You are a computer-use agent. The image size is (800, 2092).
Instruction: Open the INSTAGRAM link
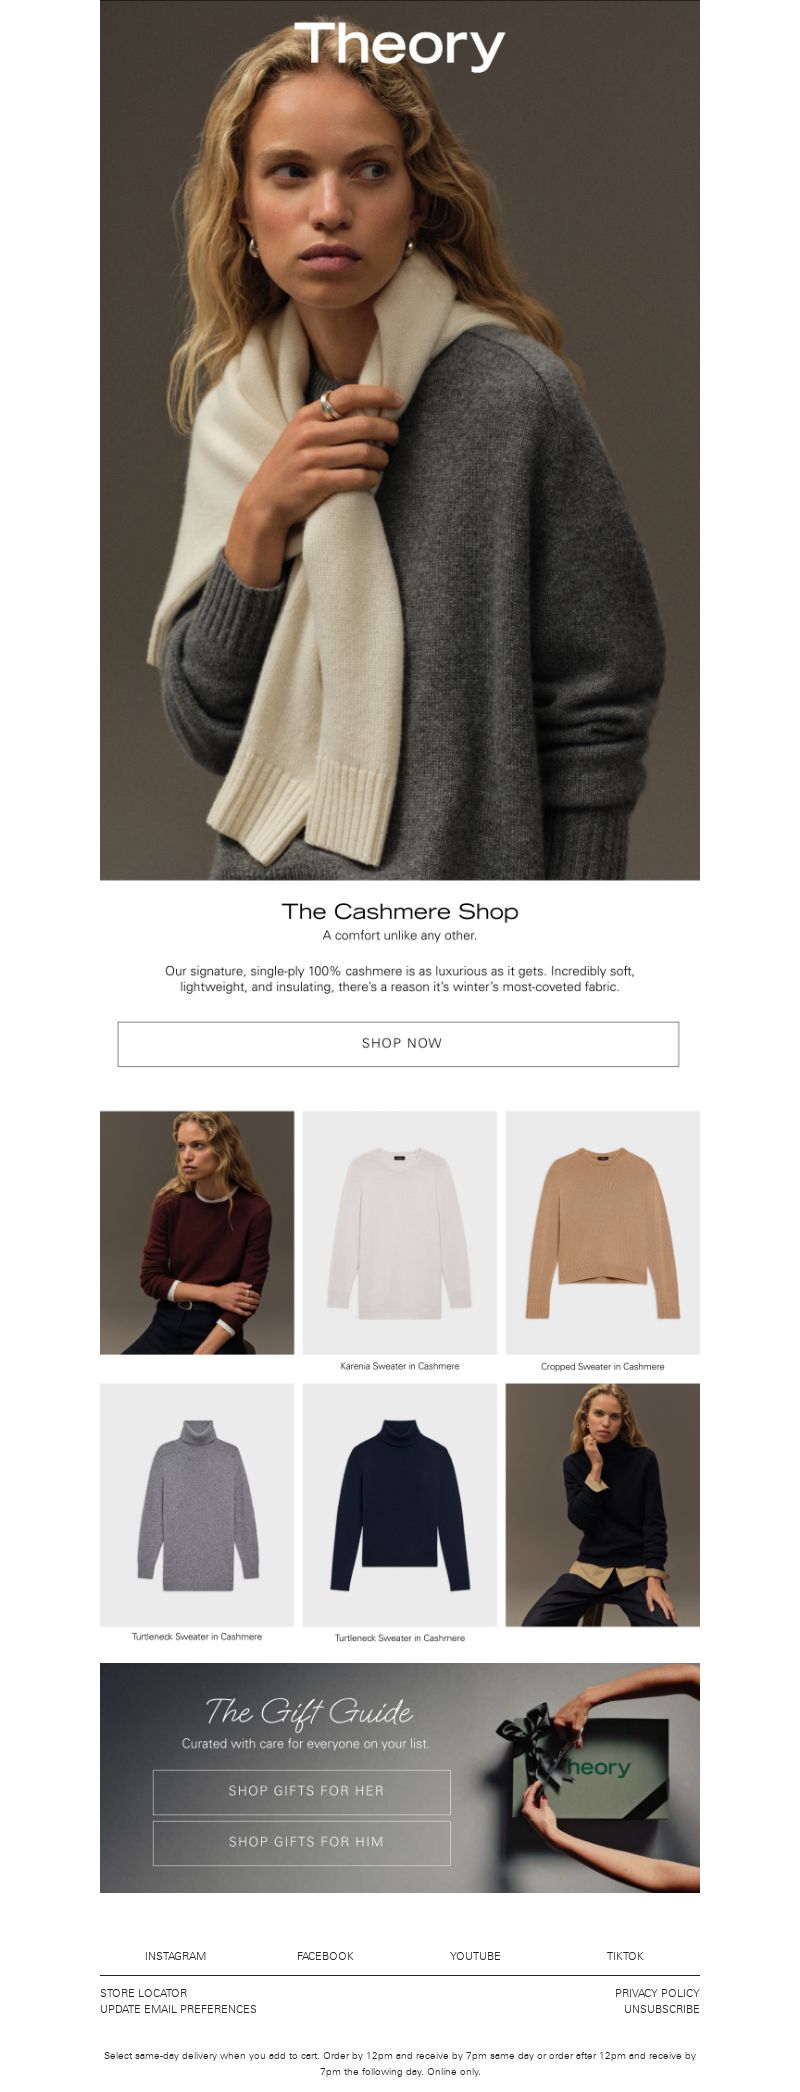coord(175,1956)
